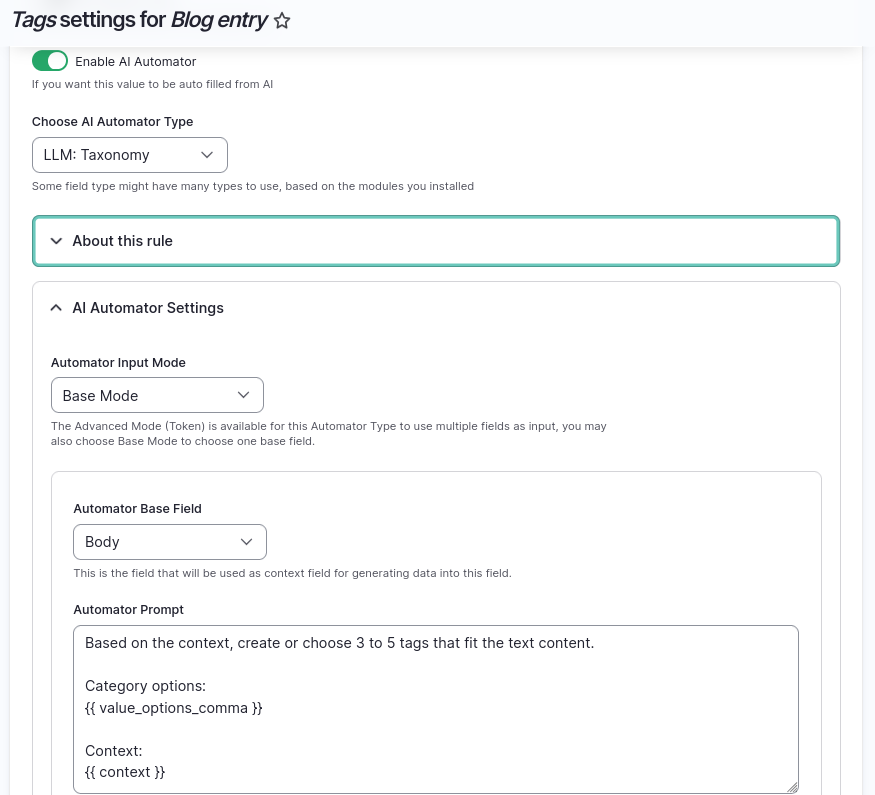This screenshot has height=795, width=875.
Task: Add page to shortcuts with star icon
Action: [282, 21]
